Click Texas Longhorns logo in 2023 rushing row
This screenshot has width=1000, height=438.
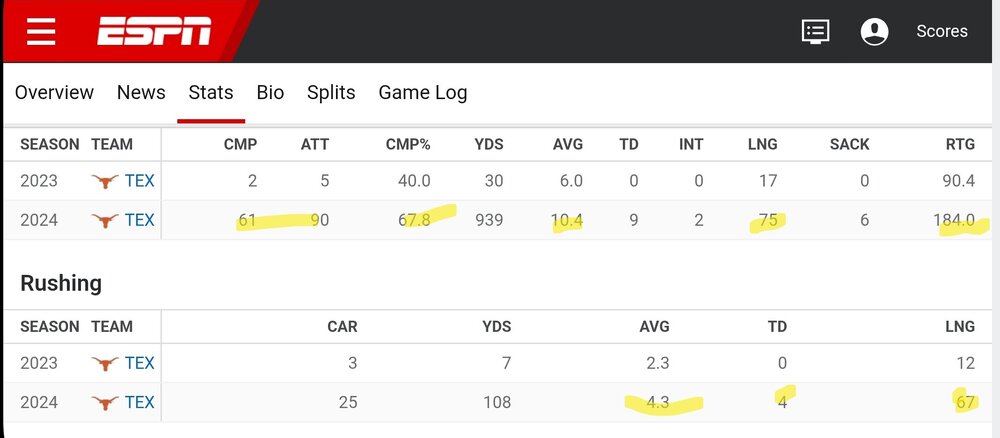(104, 363)
